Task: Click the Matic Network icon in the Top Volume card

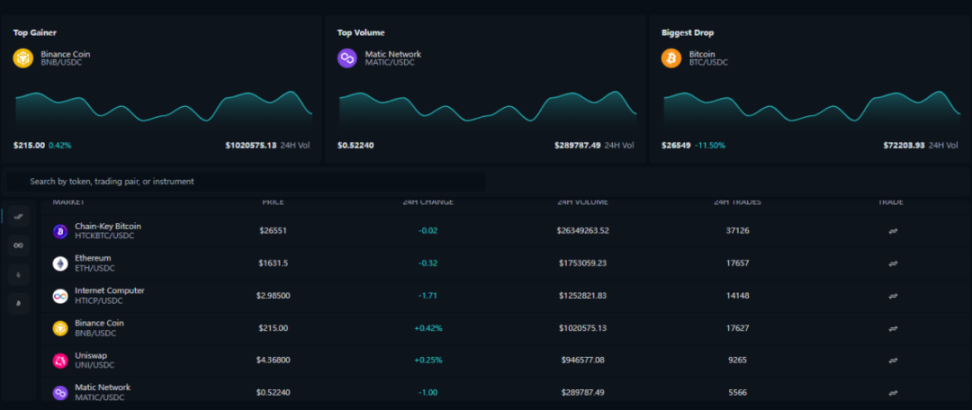Action: [347, 58]
